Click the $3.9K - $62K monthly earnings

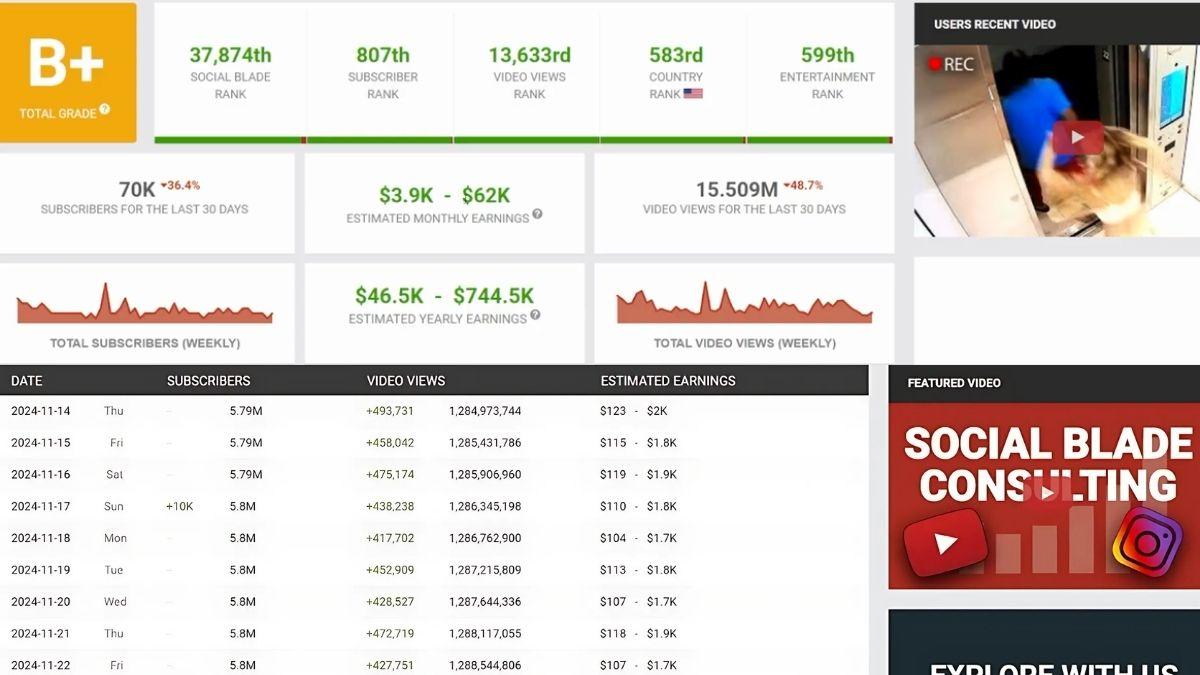click(444, 196)
